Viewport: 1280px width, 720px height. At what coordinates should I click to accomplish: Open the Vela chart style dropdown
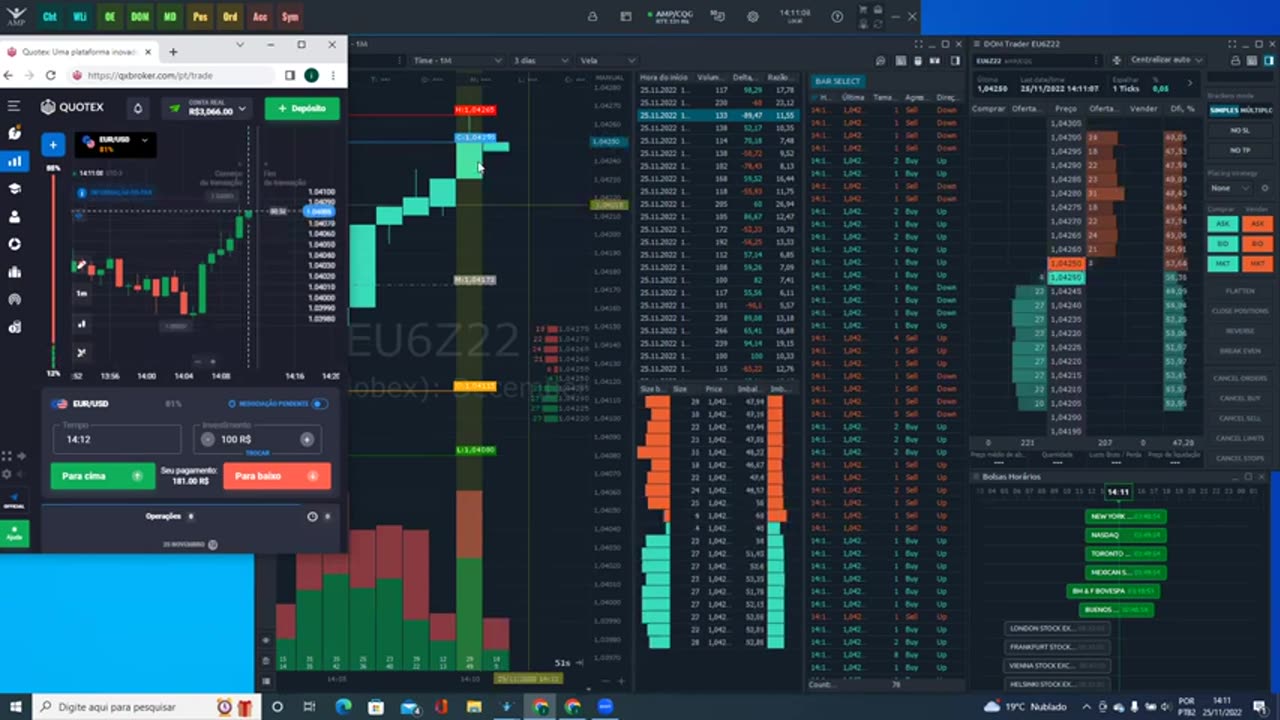tap(606, 60)
